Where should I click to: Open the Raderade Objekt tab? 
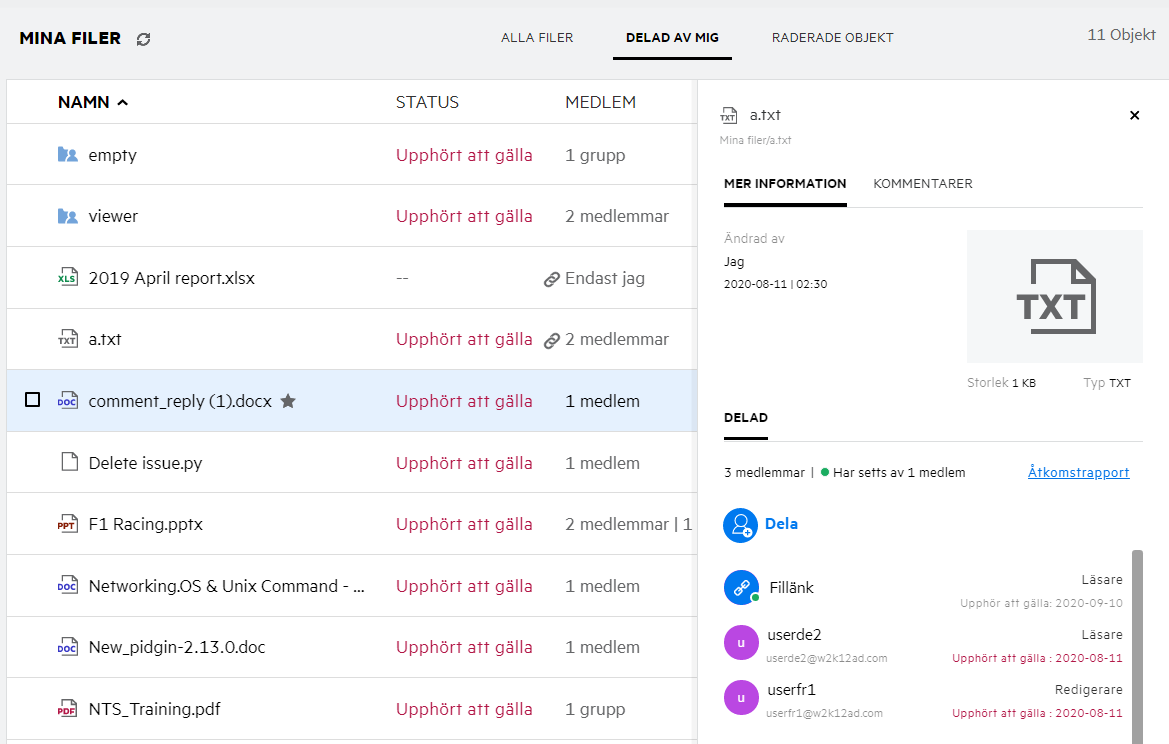tap(832, 38)
